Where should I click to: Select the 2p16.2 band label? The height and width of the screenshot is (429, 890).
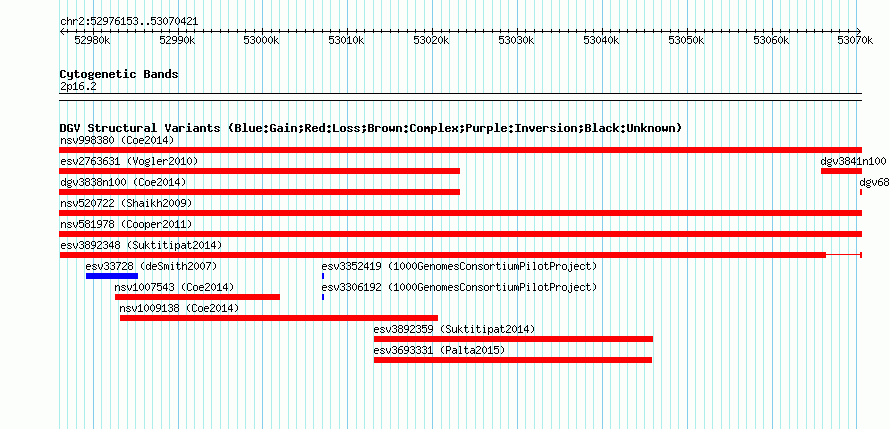coord(78,87)
